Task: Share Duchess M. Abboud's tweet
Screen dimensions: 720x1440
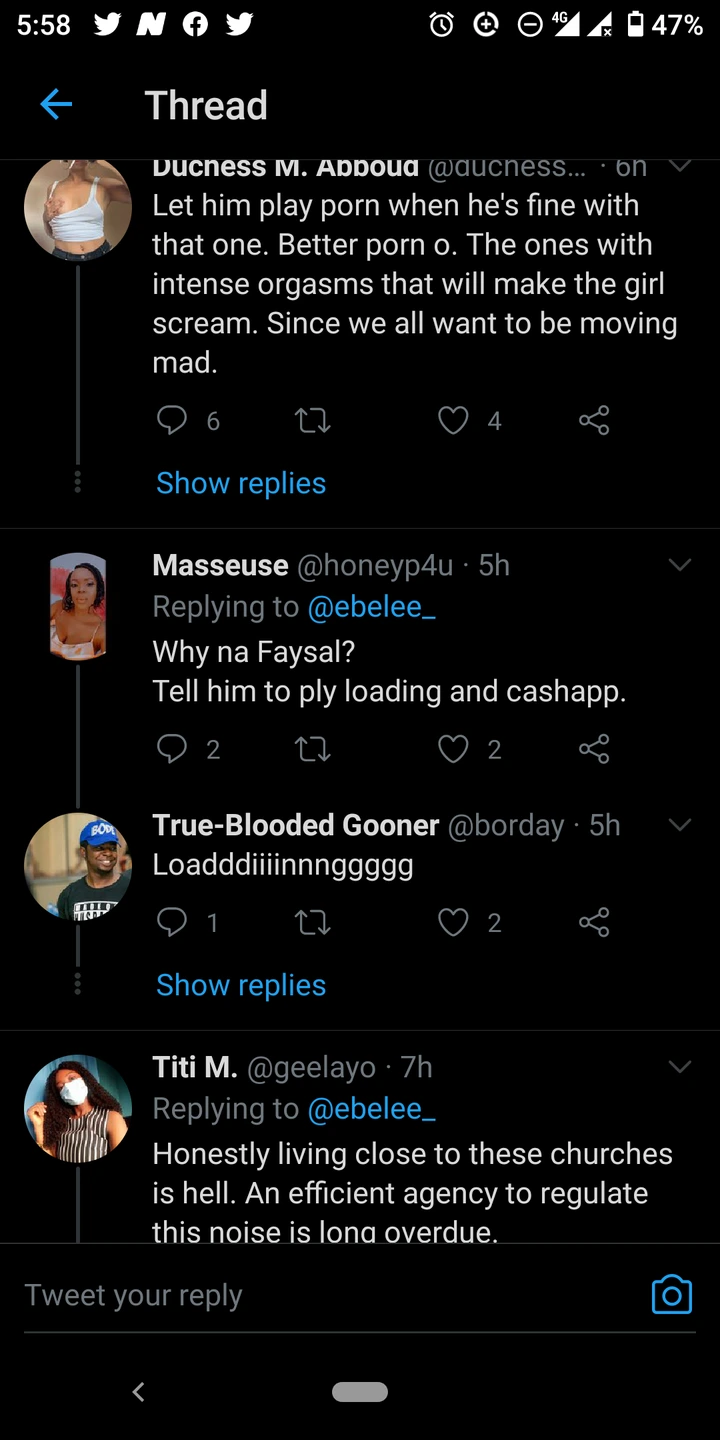Action: 594,421
